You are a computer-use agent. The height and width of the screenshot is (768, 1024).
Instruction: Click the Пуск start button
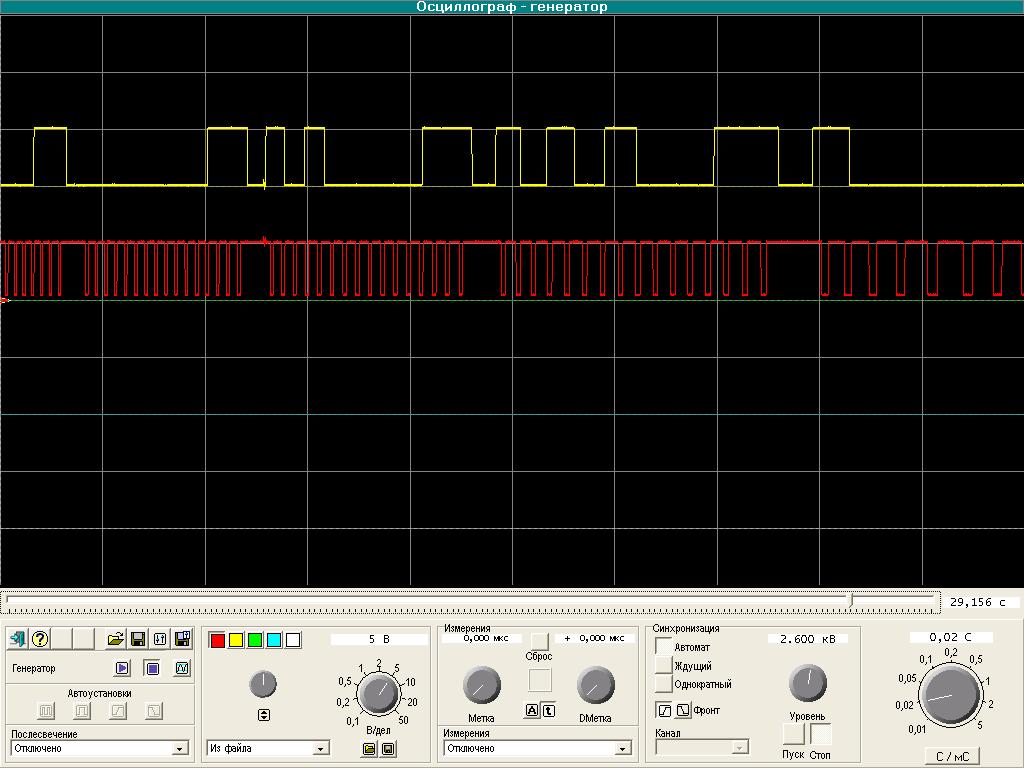pos(793,734)
